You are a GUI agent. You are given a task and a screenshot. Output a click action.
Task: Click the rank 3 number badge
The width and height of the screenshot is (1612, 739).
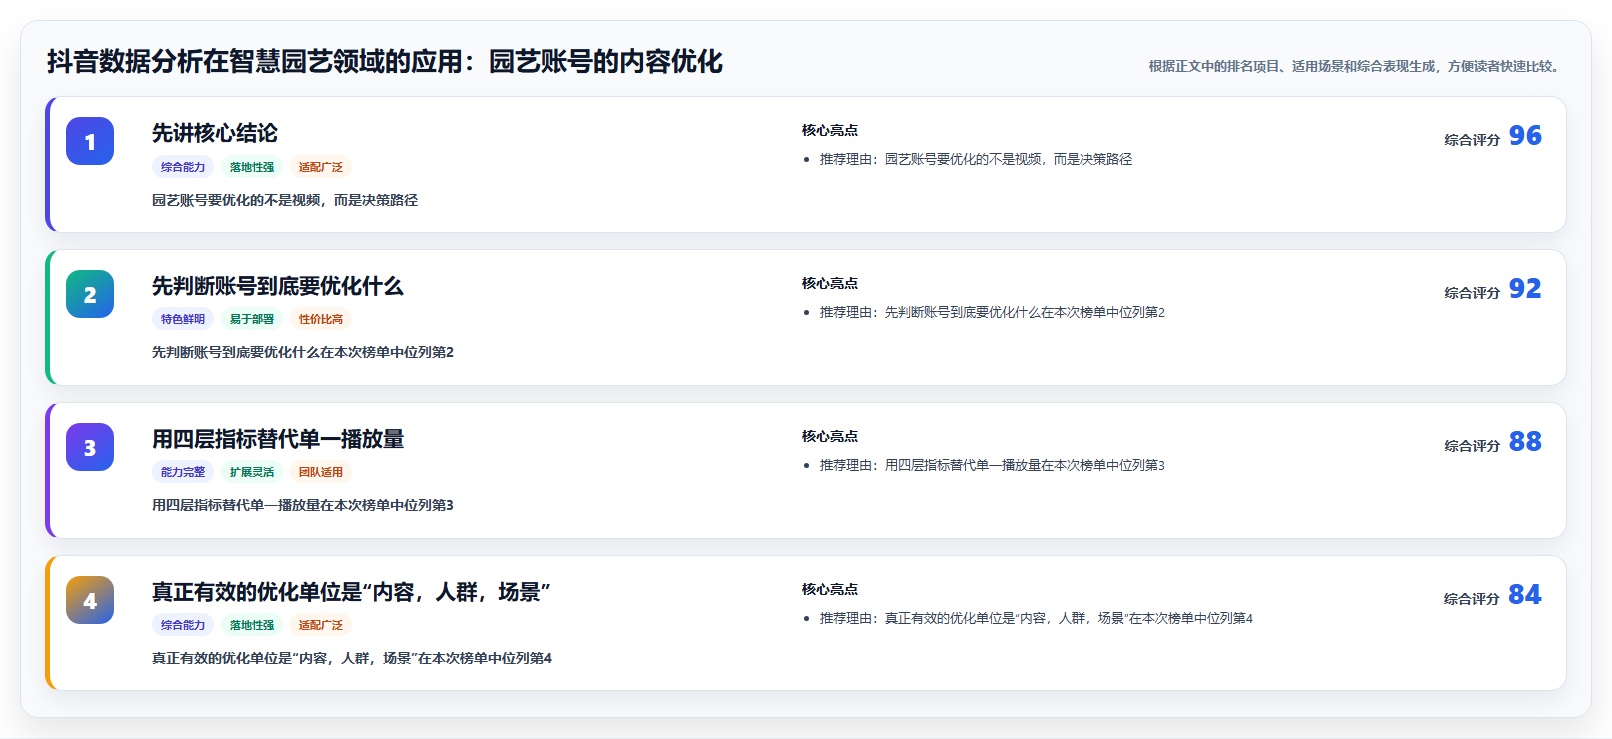90,447
